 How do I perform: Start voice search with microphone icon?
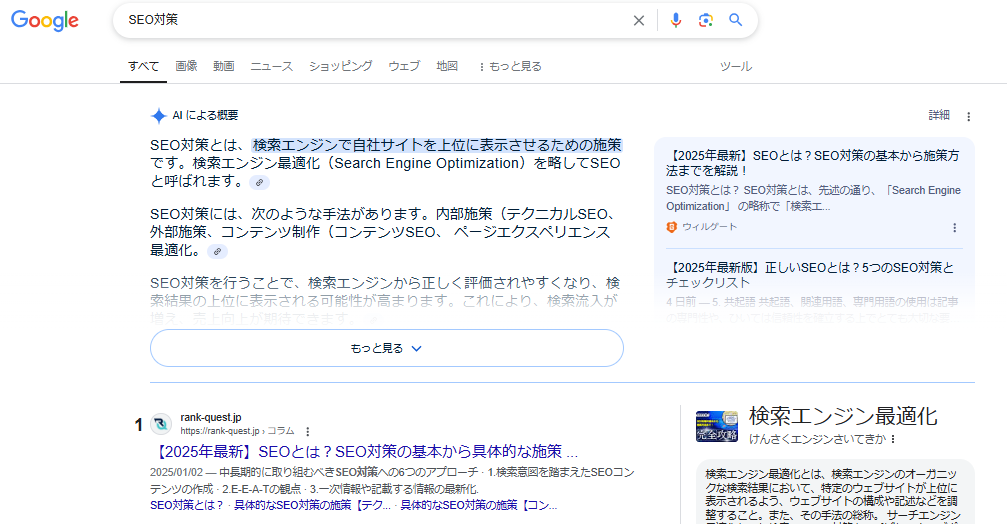pos(676,21)
